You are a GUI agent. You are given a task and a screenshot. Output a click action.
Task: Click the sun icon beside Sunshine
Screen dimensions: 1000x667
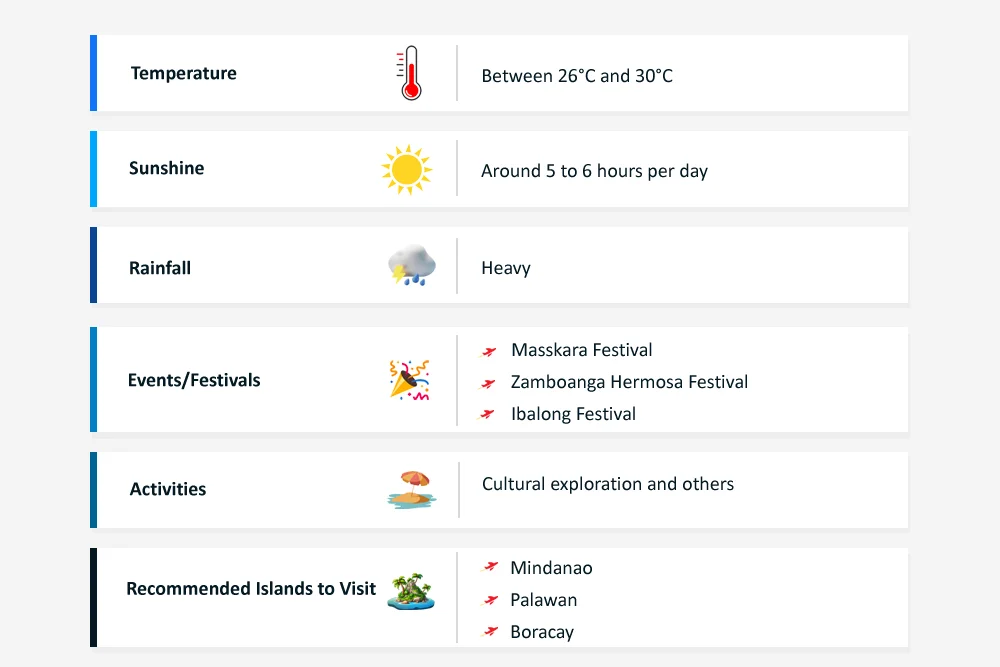click(x=406, y=170)
